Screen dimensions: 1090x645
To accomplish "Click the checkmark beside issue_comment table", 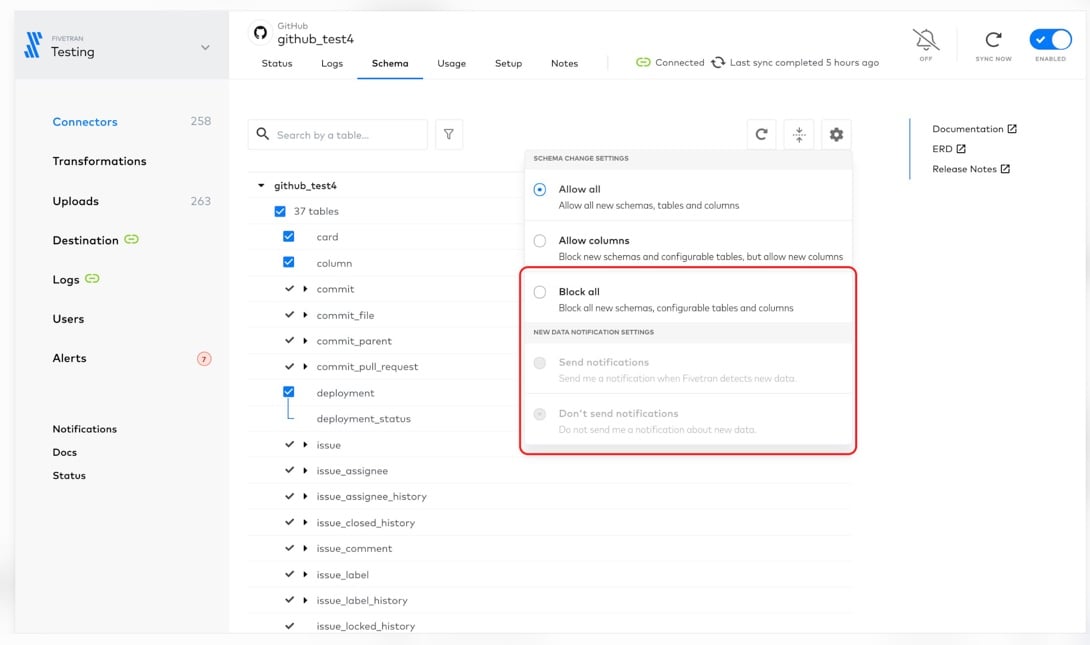I will click(x=289, y=548).
